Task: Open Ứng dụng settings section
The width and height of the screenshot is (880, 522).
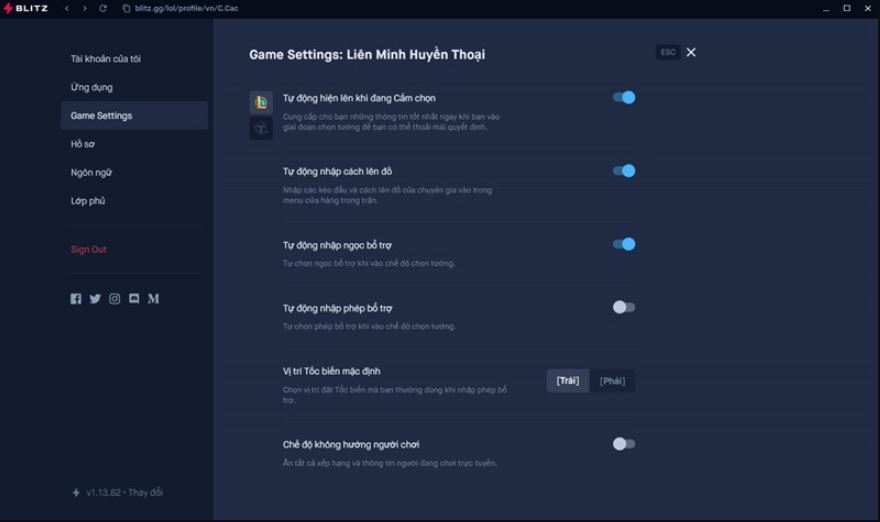Action: (x=91, y=88)
